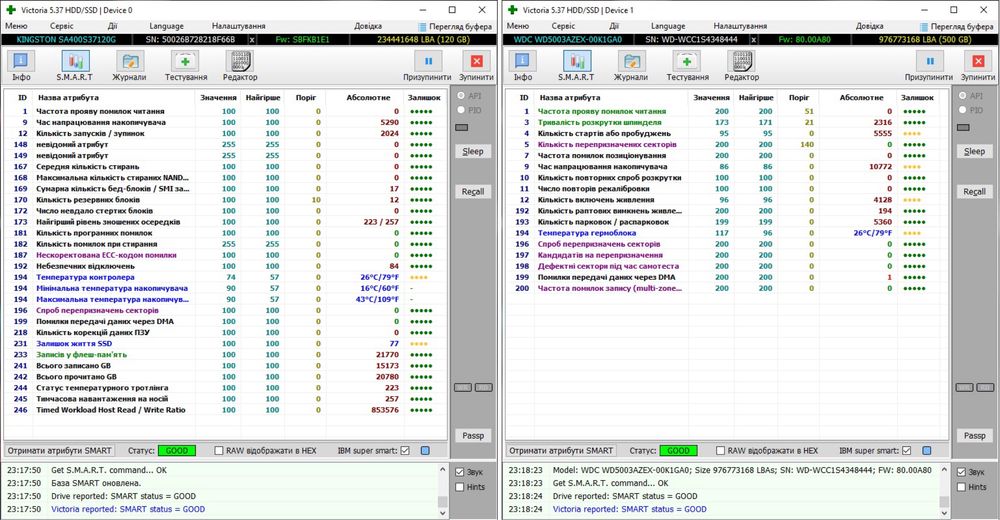Click Перегляд буфера icon in Device 0 window
Viewport: 1000px width, 520px height.
(x=422, y=27)
